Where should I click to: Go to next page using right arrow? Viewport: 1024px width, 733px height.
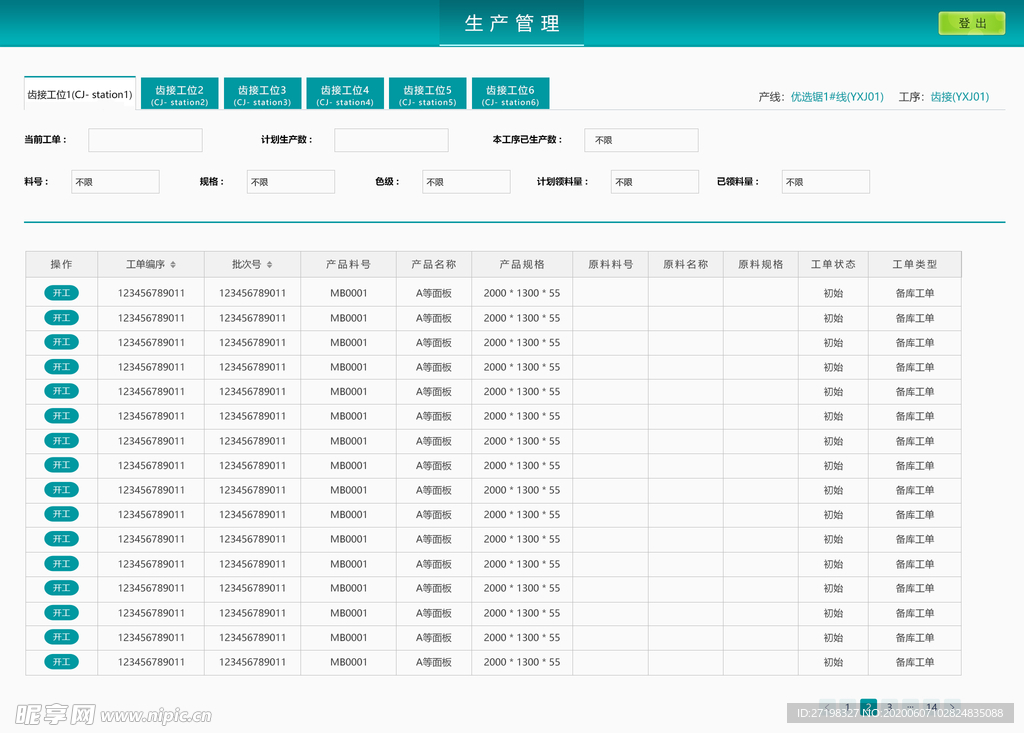click(x=952, y=706)
